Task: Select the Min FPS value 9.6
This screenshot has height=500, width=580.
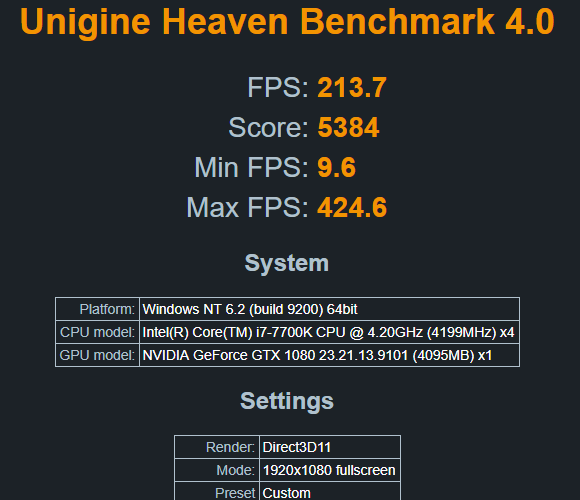Action: click(x=336, y=168)
